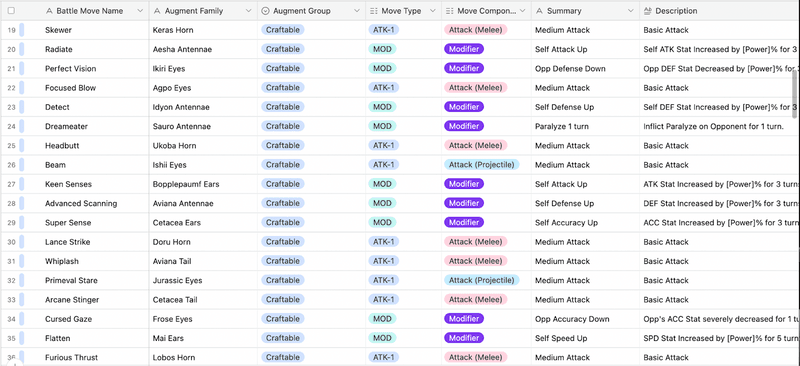This screenshot has width=800, height=366.
Task: Click the Keras Horn augment family cell
Action: (x=203, y=30)
